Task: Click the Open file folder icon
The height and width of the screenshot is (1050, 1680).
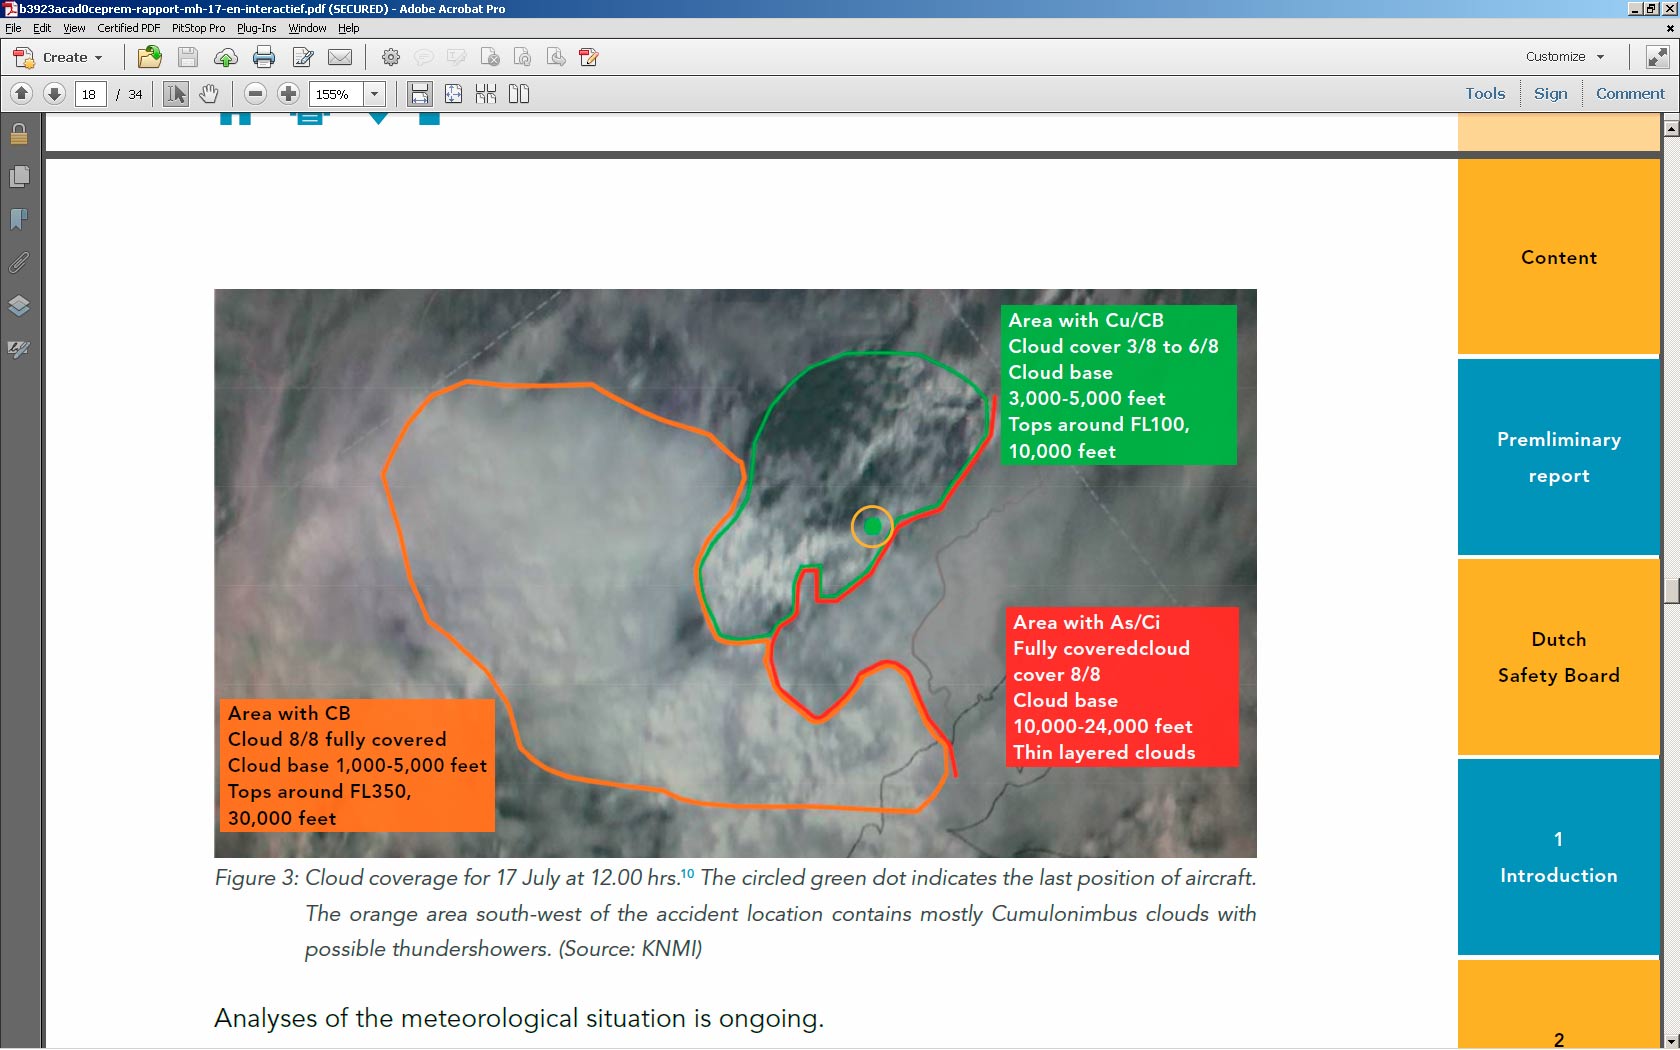Action: [x=150, y=57]
